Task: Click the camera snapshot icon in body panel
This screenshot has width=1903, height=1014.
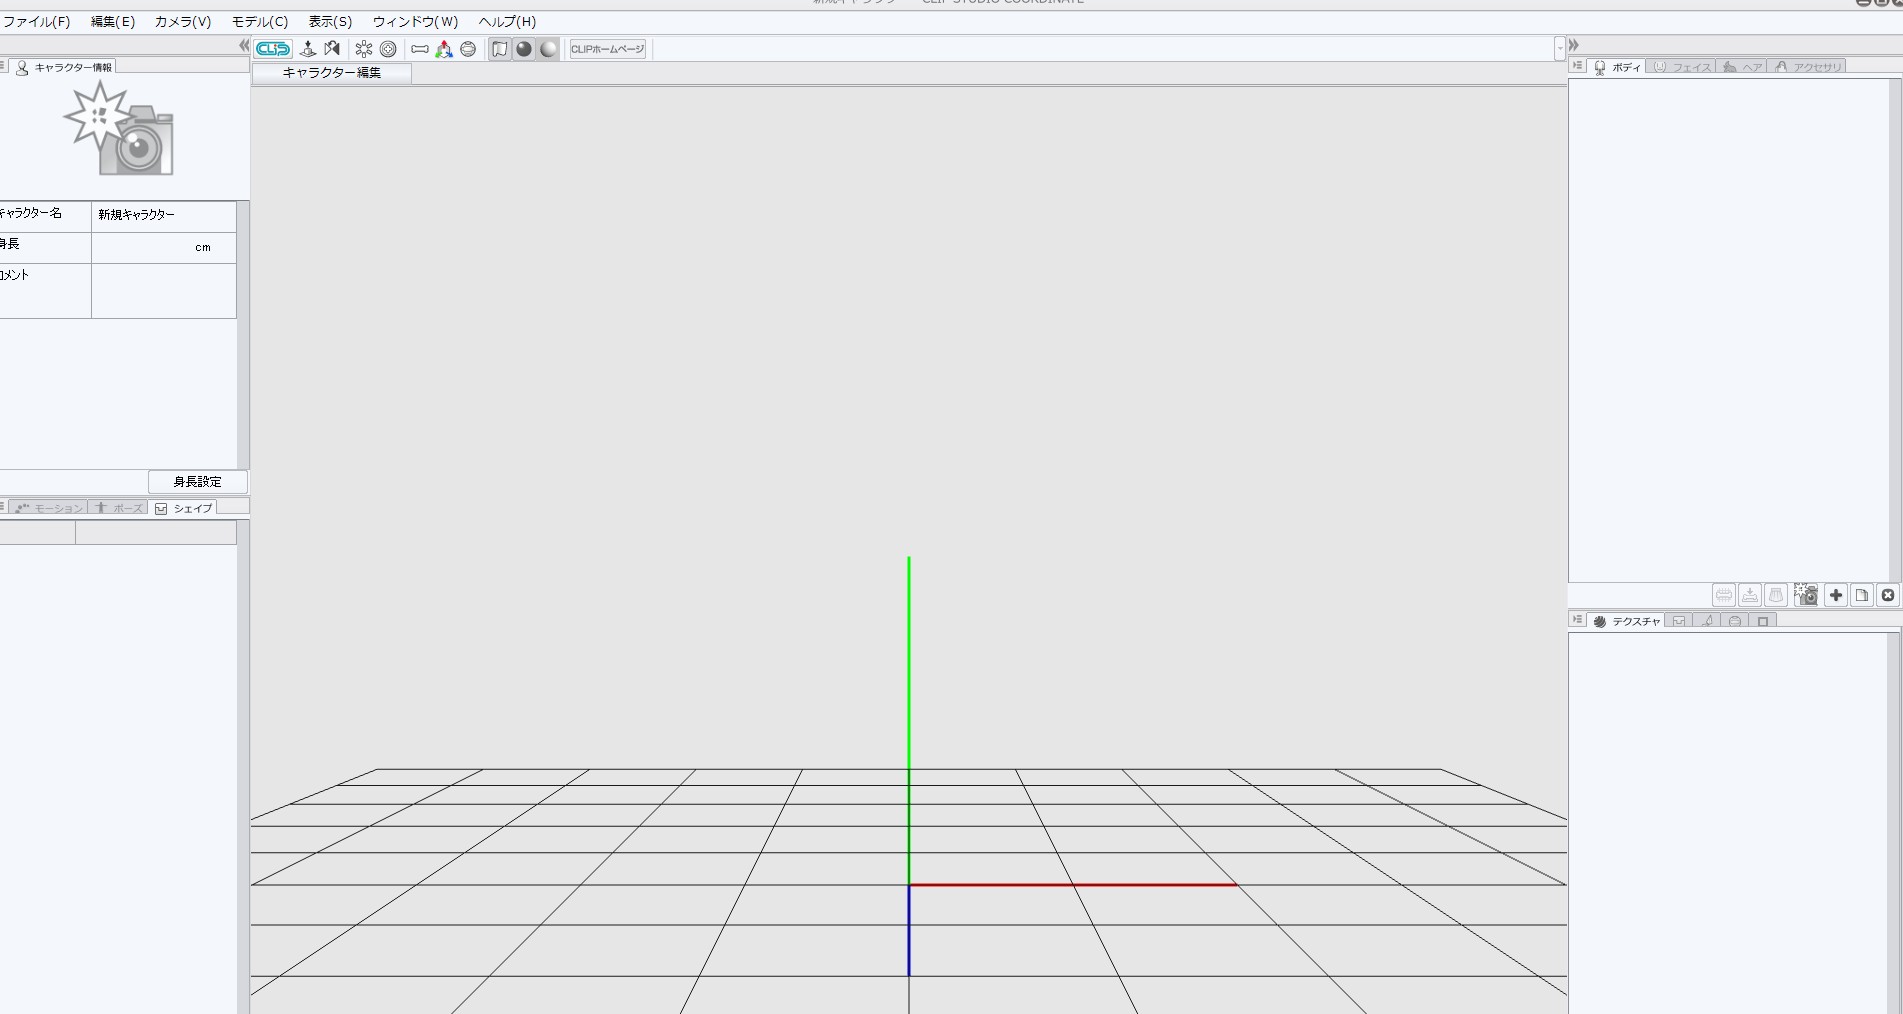Action: coord(1805,595)
